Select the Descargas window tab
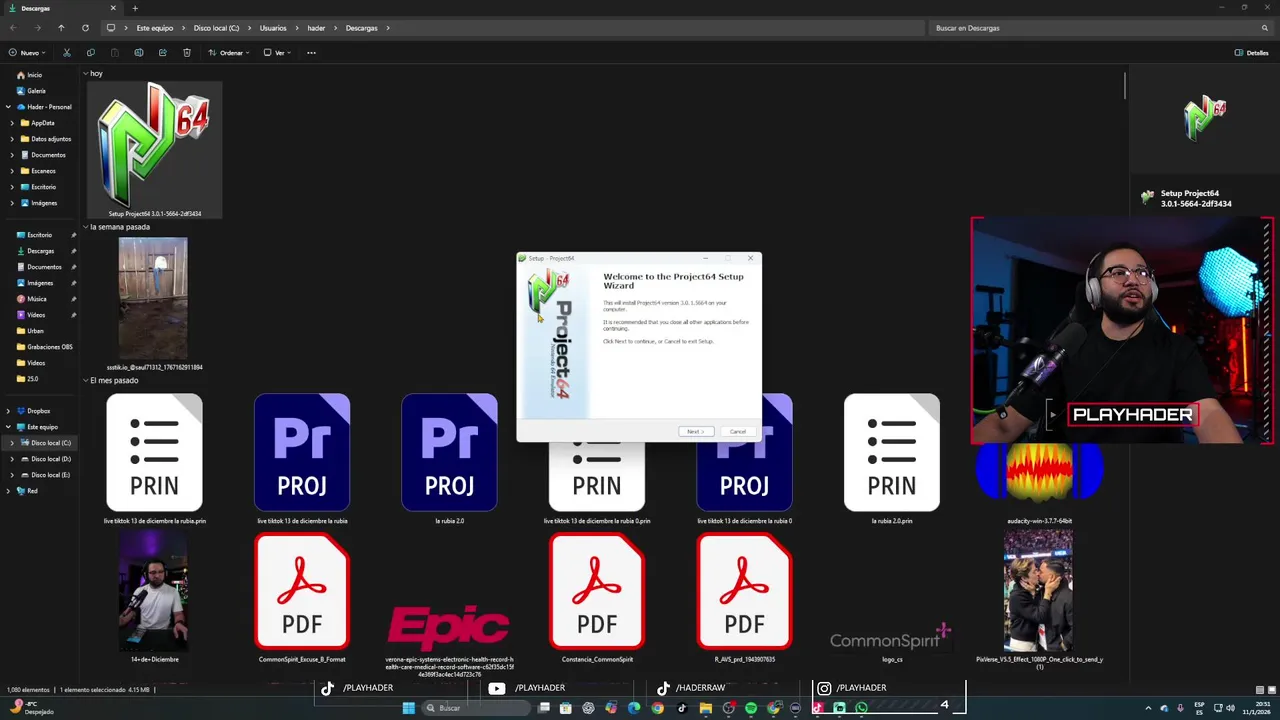Viewport: 1280px width, 720px height. pyautogui.click(x=60, y=8)
